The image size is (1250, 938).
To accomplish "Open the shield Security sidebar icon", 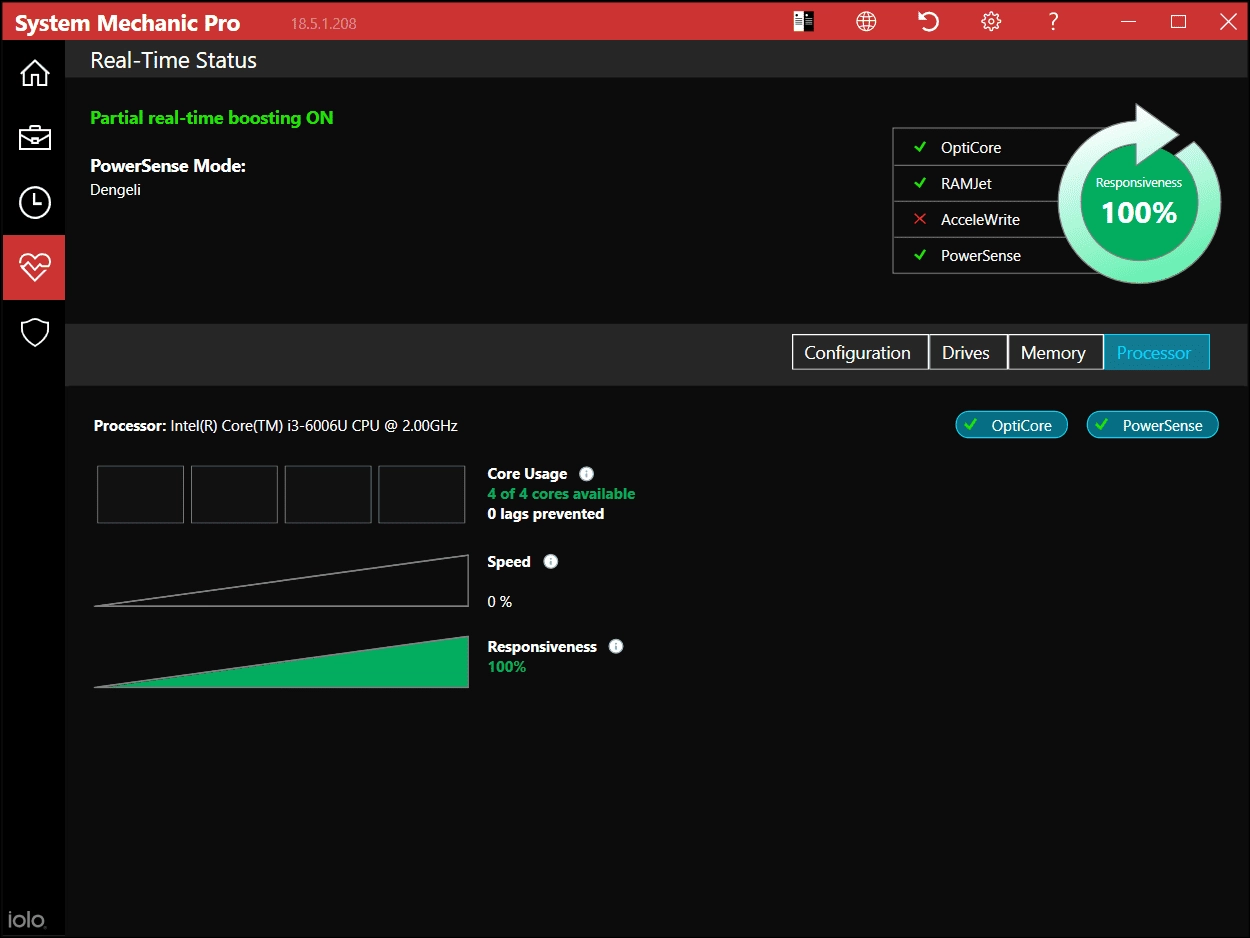I will tap(35, 332).
